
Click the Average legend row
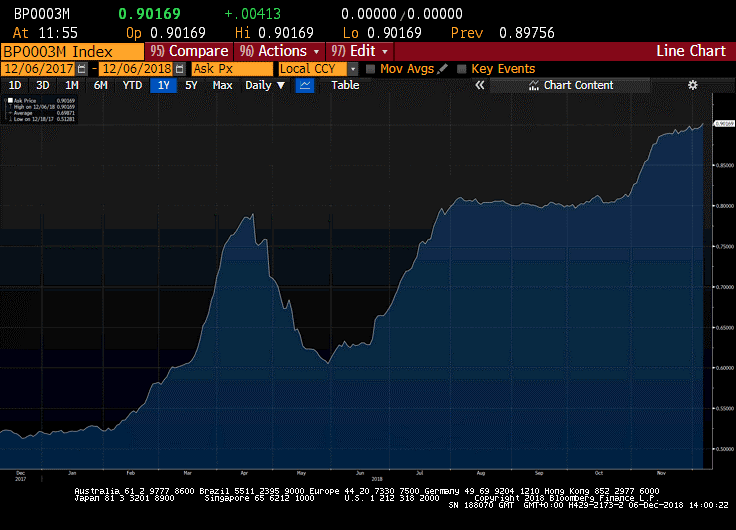point(41,113)
